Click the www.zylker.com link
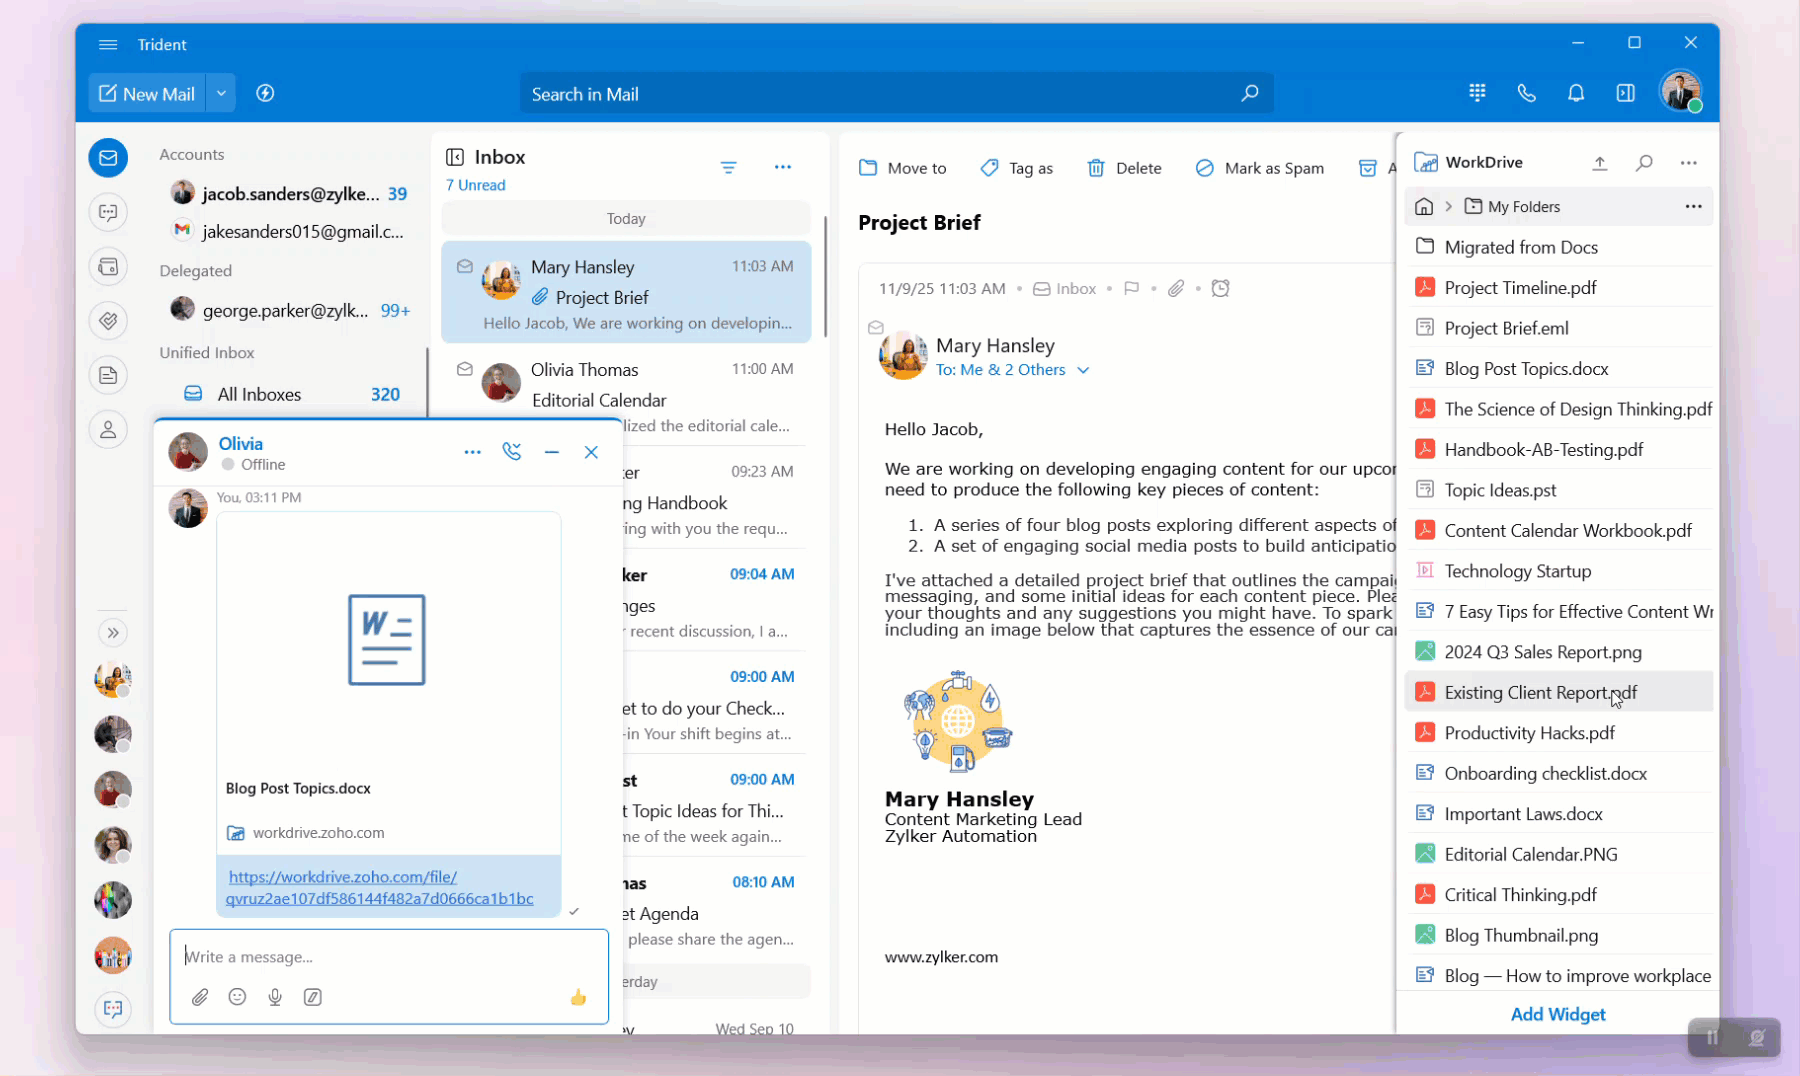The image size is (1800, 1076). 941,957
